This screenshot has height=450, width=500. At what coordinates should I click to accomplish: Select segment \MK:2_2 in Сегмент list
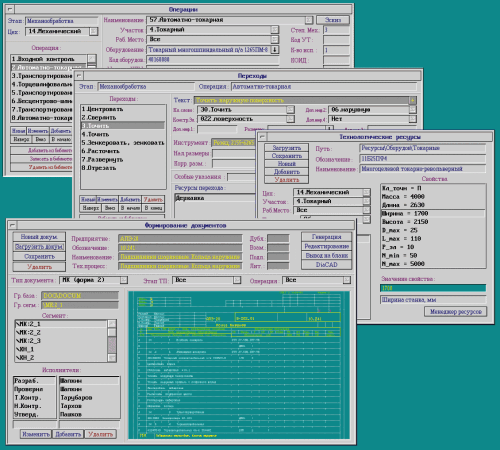61,332
